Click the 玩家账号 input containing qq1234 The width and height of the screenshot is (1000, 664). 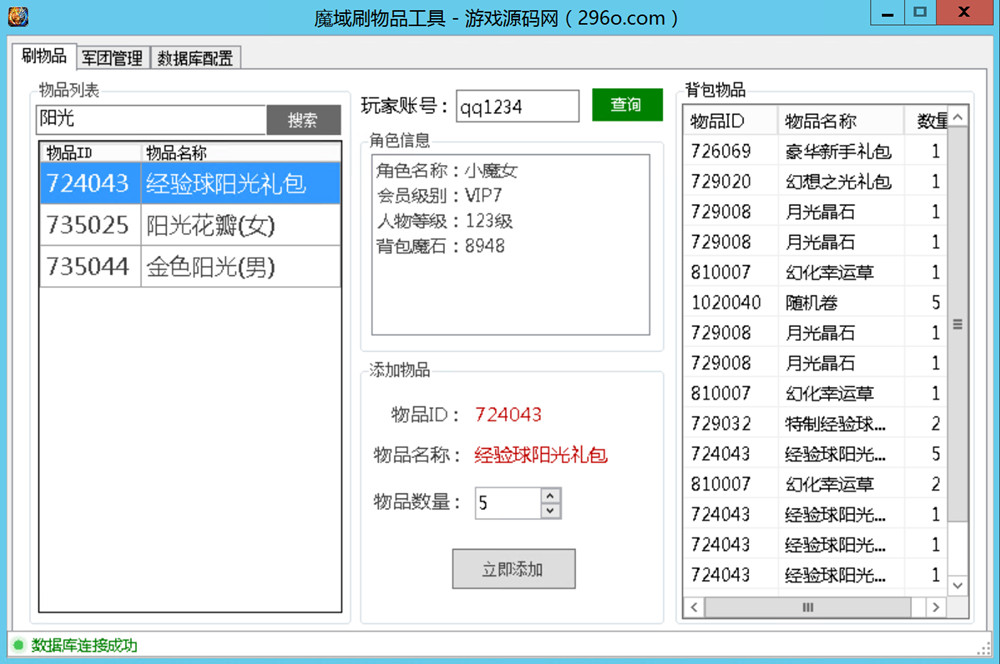(x=516, y=107)
